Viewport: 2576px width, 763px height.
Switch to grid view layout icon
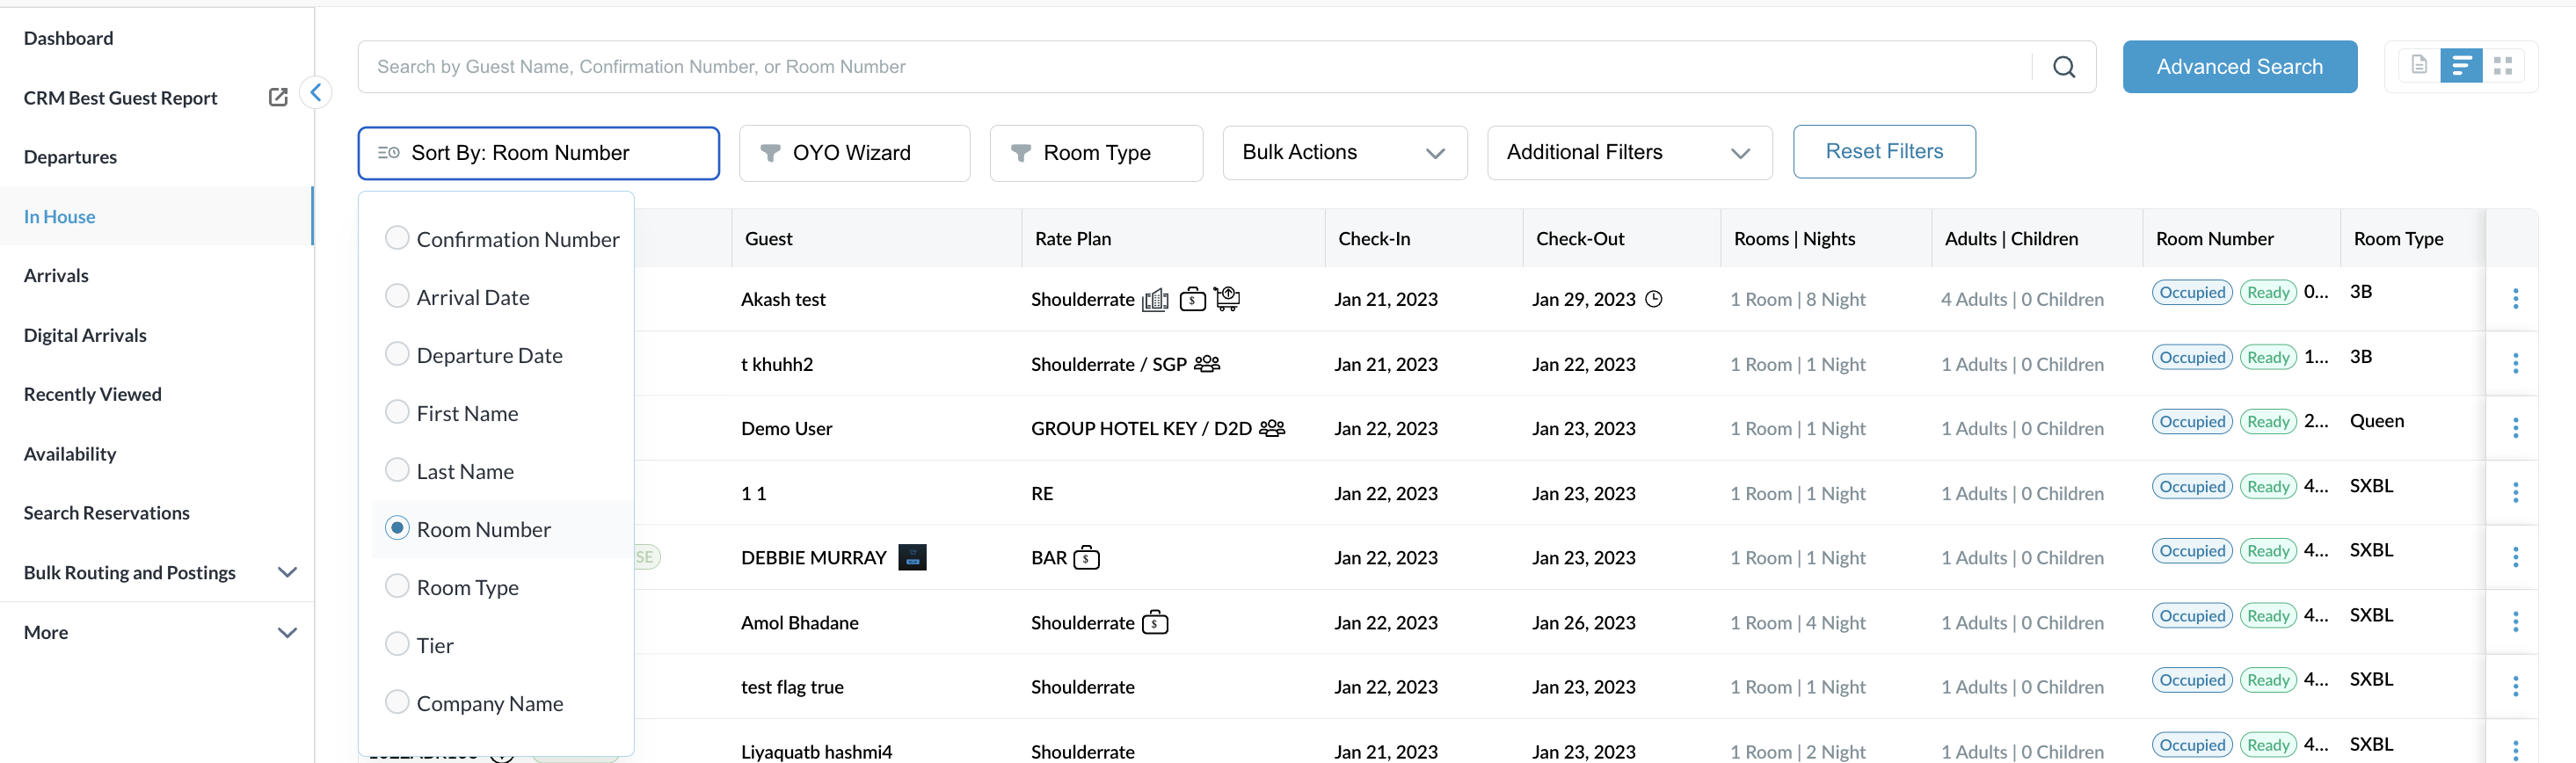(2502, 66)
